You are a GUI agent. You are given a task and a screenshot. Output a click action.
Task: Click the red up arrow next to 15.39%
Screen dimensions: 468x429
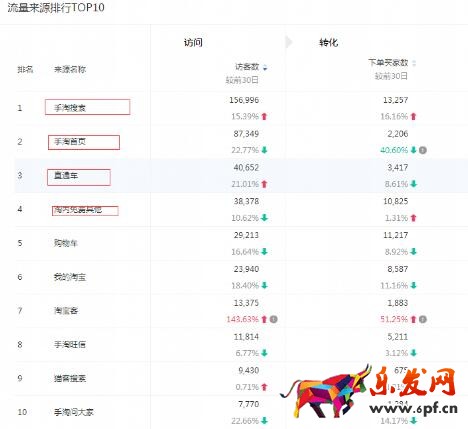tap(264, 116)
